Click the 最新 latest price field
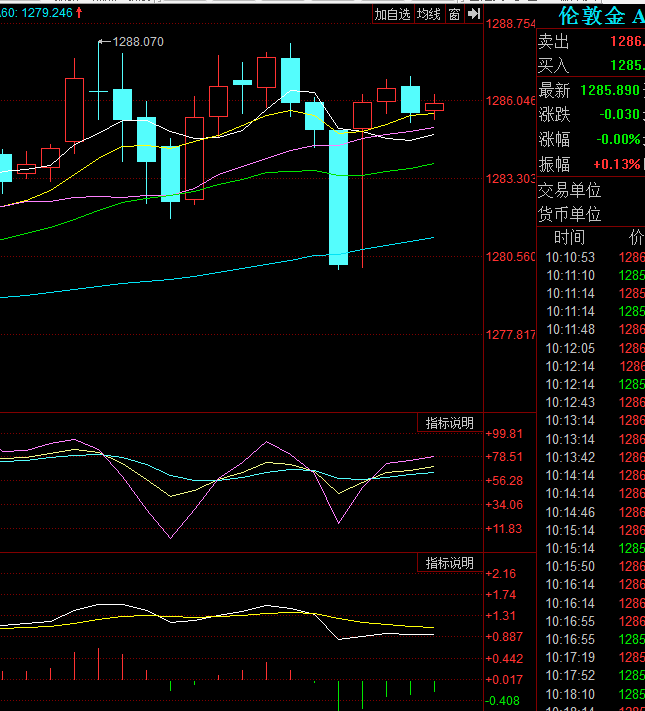This screenshot has width=645, height=711. coord(591,90)
